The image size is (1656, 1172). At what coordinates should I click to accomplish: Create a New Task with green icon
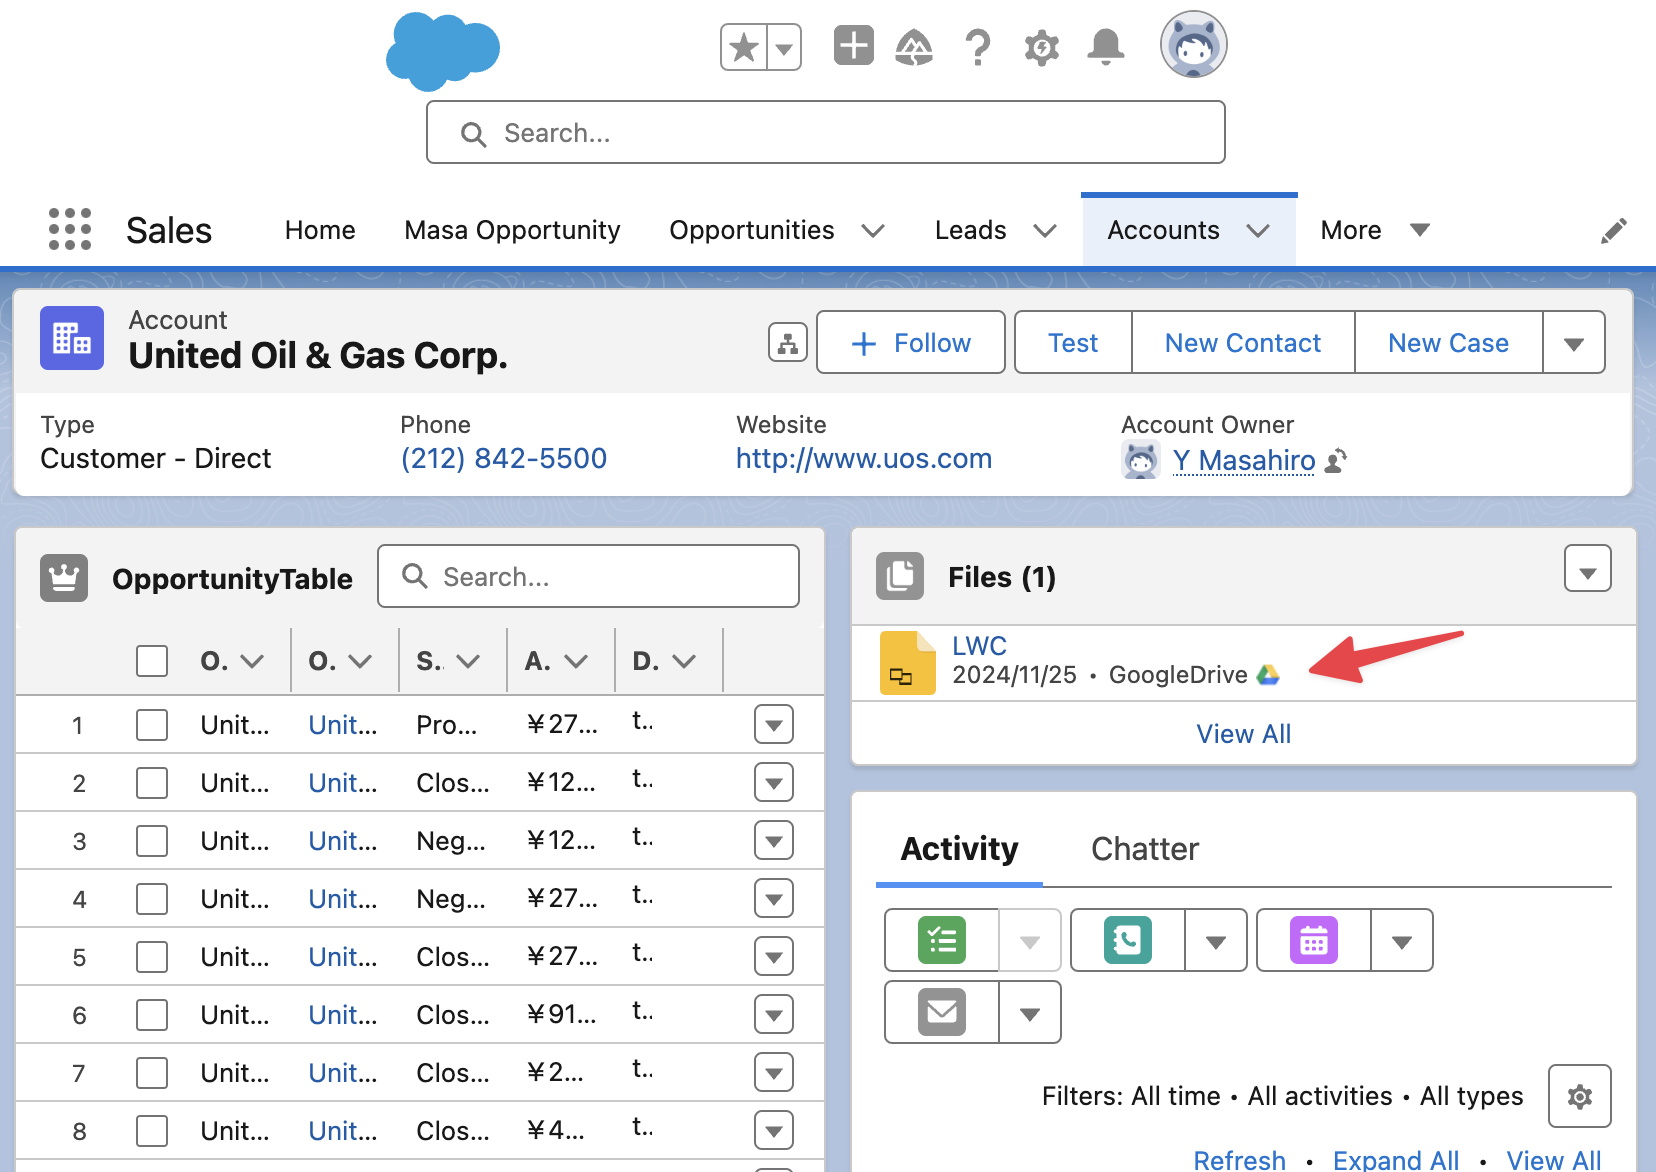pos(942,940)
